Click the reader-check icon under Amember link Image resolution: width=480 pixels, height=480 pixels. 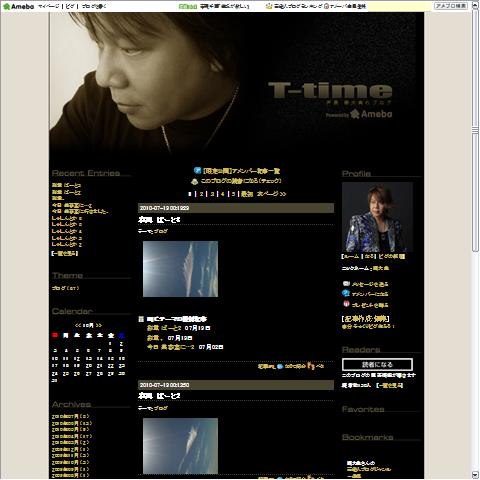[194, 181]
